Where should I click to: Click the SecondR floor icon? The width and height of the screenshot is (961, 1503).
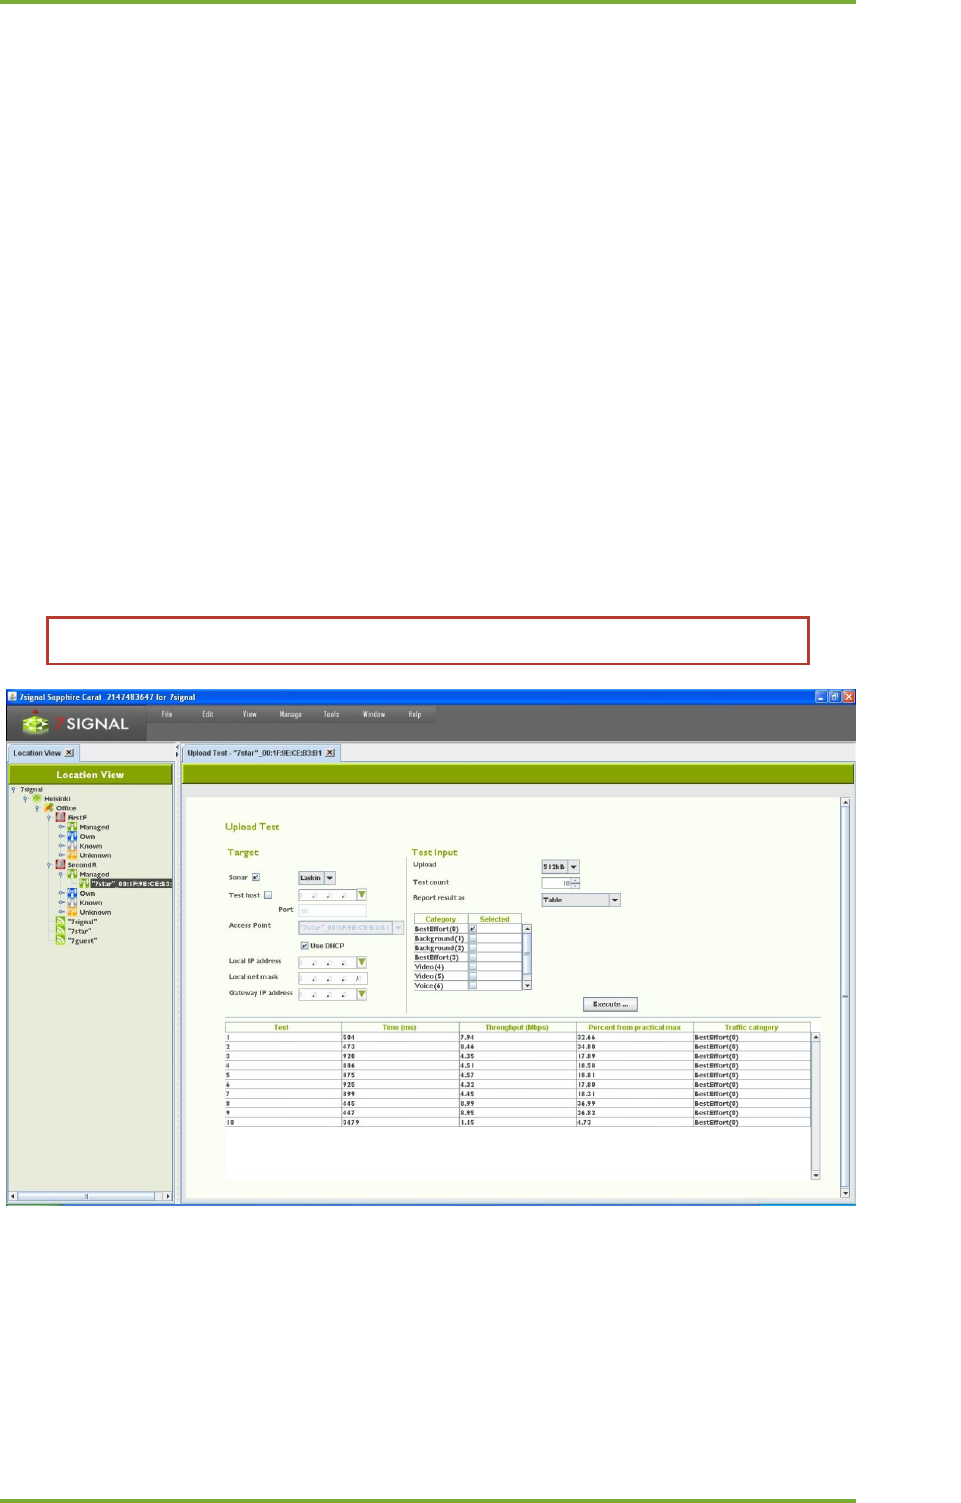tap(60, 865)
